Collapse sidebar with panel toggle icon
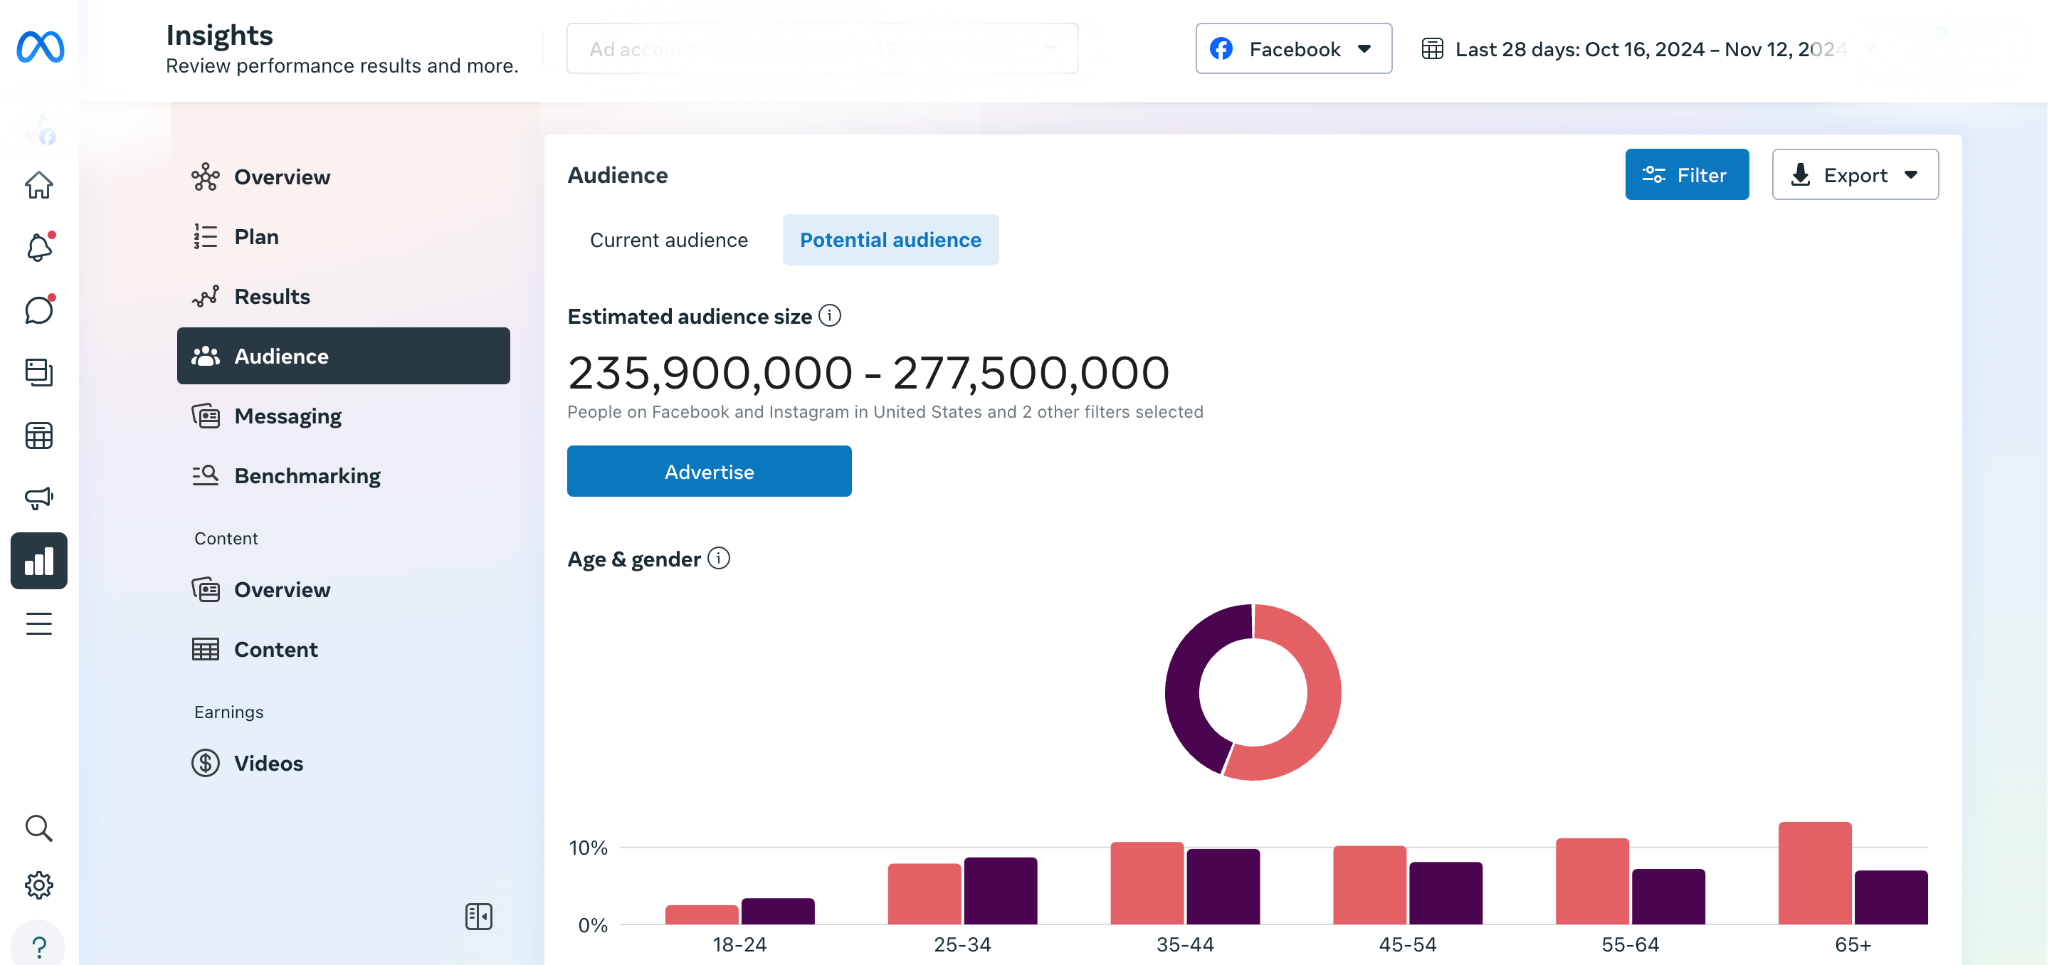 point(479,916)
